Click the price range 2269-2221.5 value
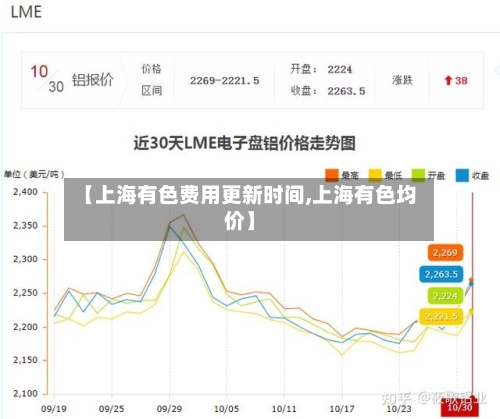500x419 pixels. coord(225,80)
